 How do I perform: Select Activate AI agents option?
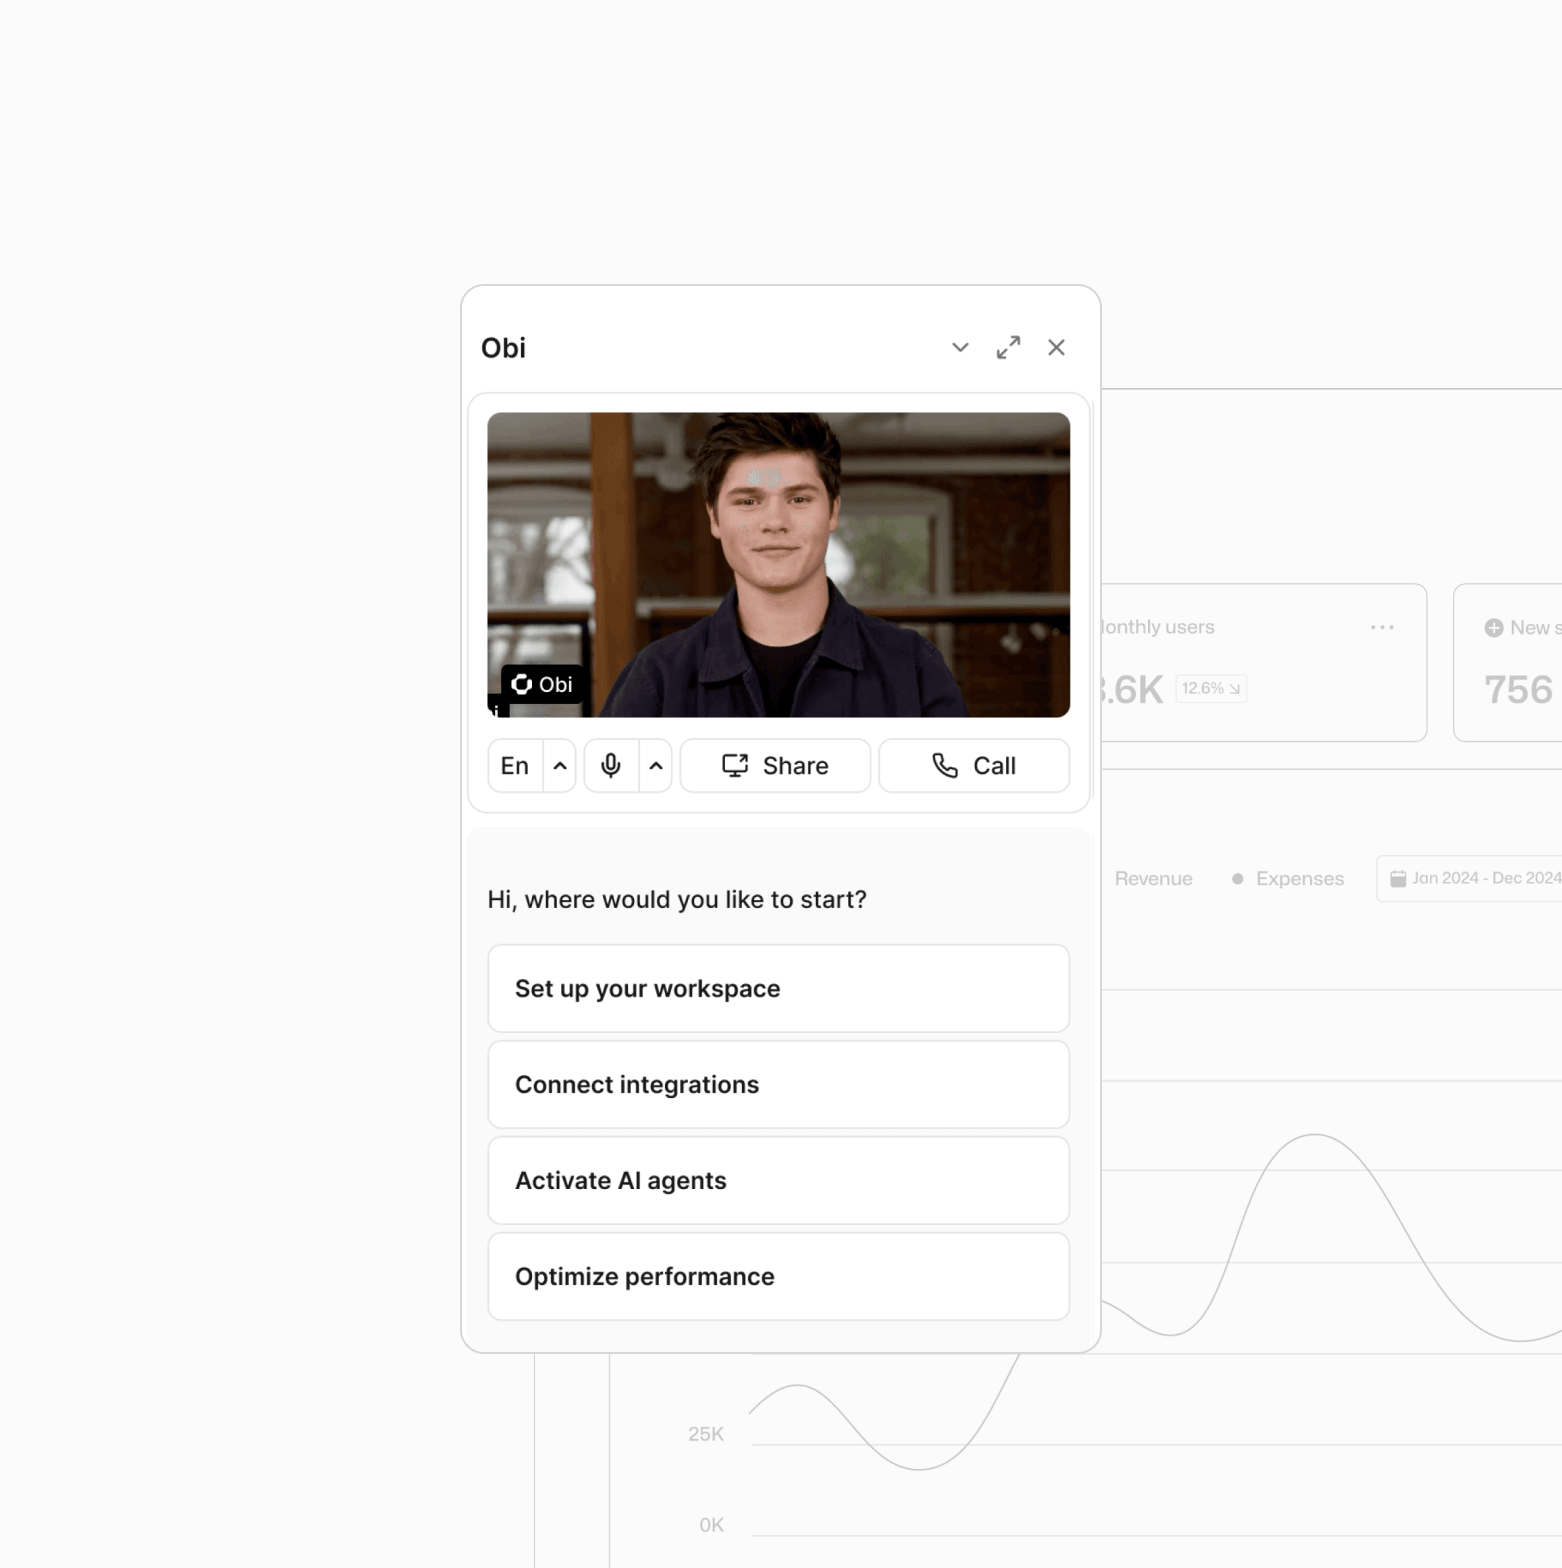pos(778,1181)
